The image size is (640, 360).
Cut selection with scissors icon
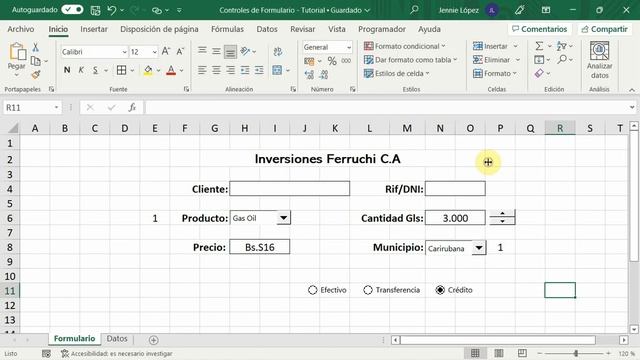pos(36,47)
